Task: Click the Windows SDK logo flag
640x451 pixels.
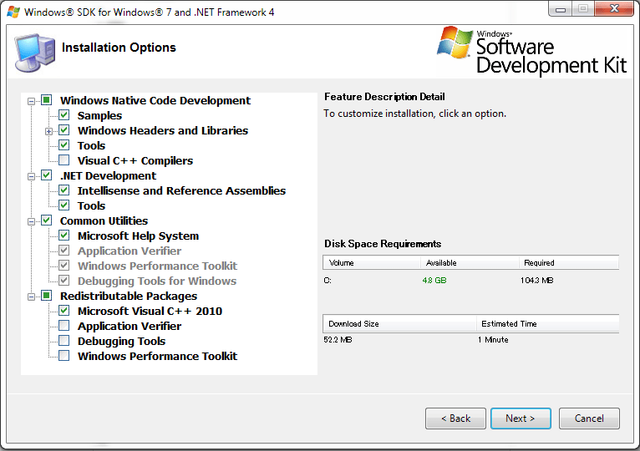Action: [454, 42]
